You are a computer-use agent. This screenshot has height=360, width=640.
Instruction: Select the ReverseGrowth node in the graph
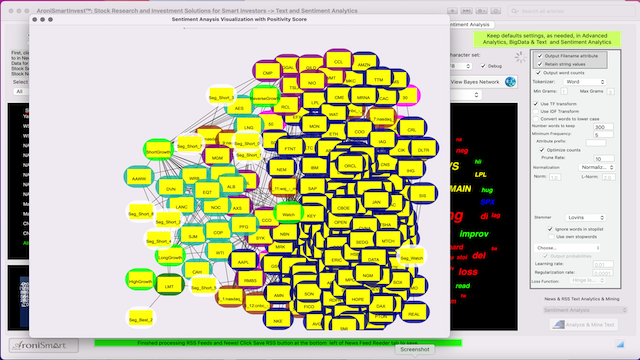coord(265,97)
